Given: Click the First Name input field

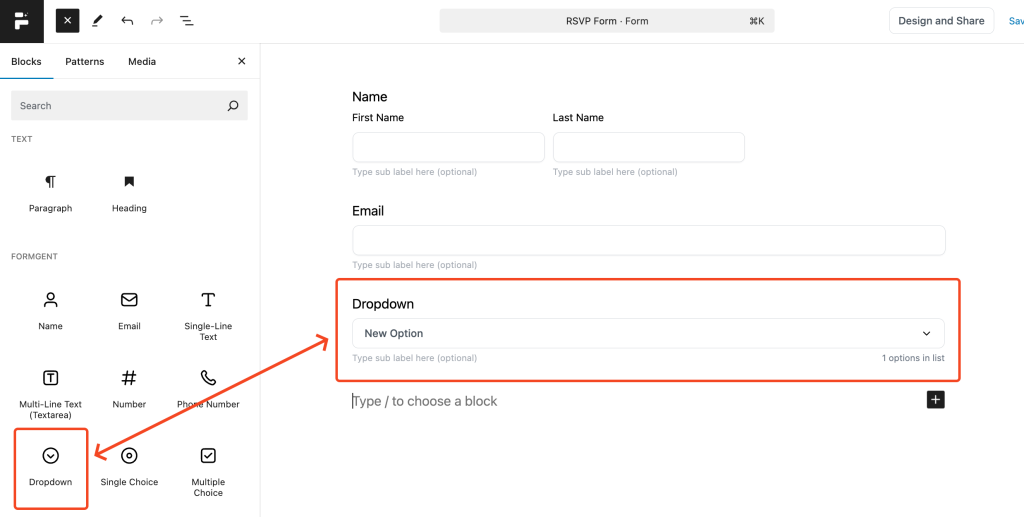Looking at the screenshot, I should (448, 148).
